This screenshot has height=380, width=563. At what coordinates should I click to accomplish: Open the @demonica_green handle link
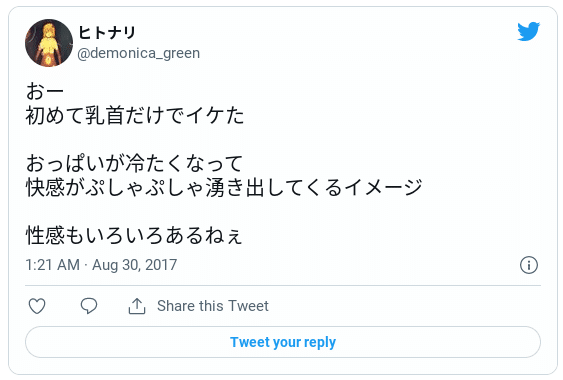click(x=139, y=53)
